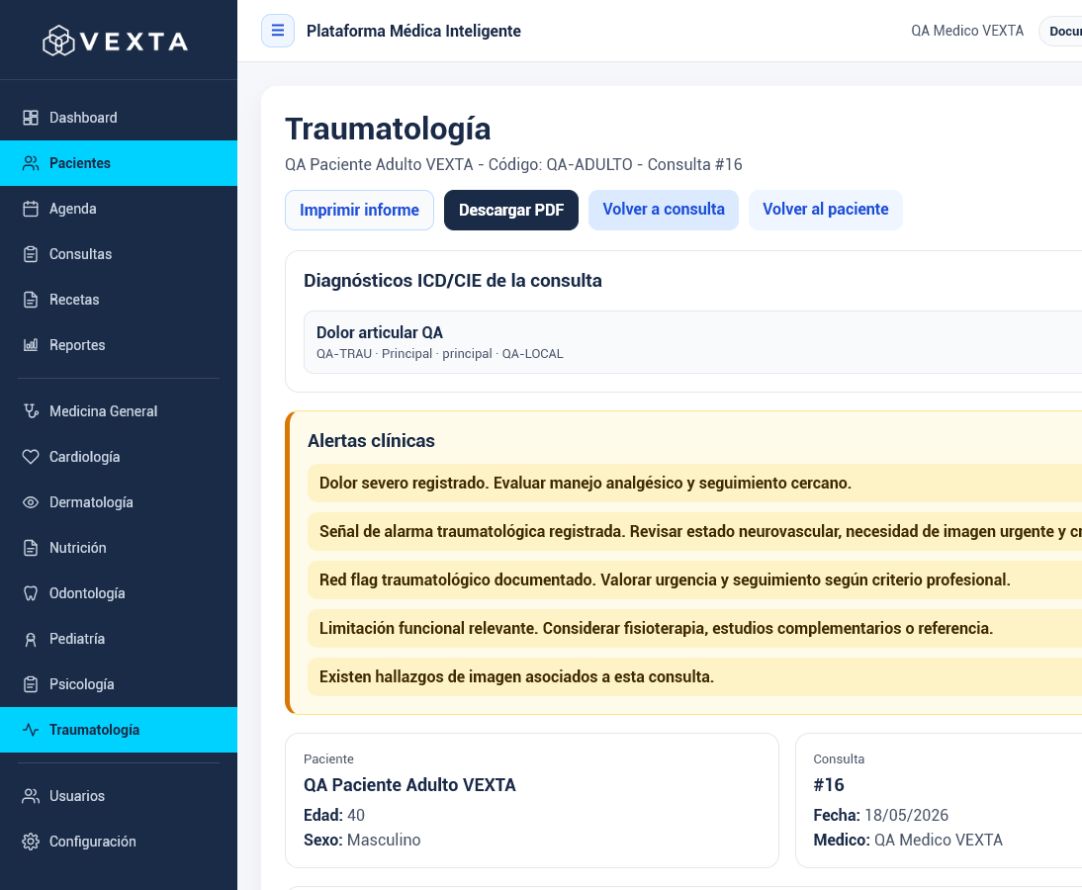Click the Psicología clipboard icon

(30, 684)
